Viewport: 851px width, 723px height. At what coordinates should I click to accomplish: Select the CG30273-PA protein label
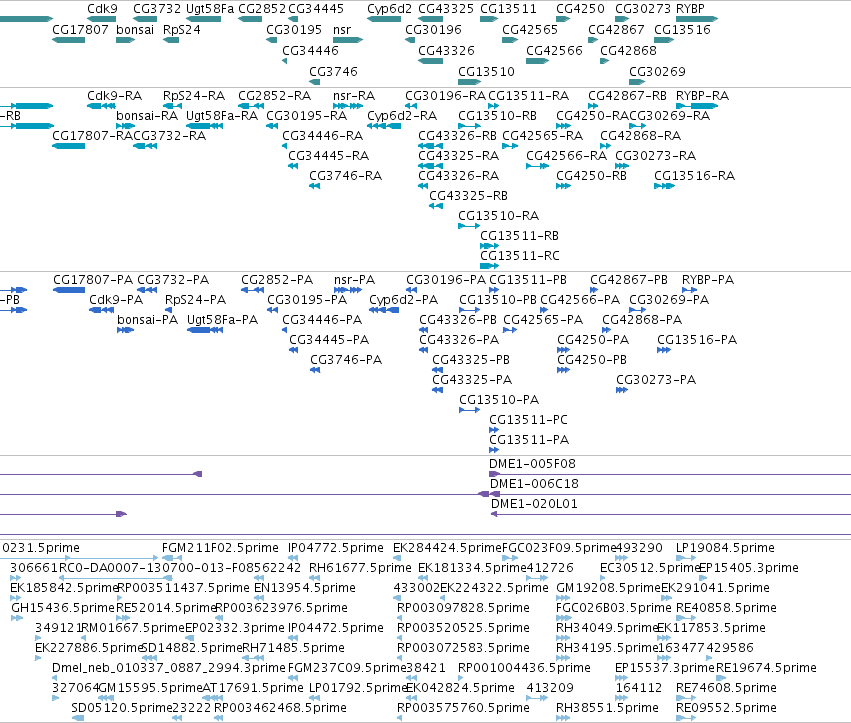(656, 380)
